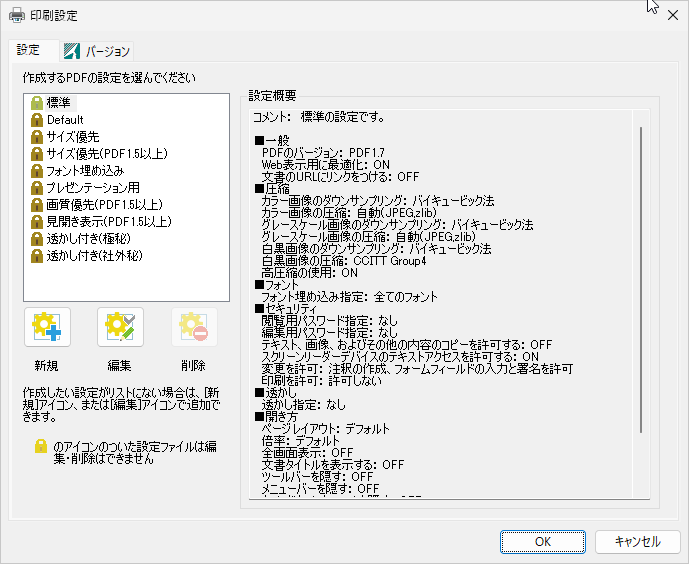Click lock icon next to サイズ優先(PDF1.5以上)

tap(37, 154)
